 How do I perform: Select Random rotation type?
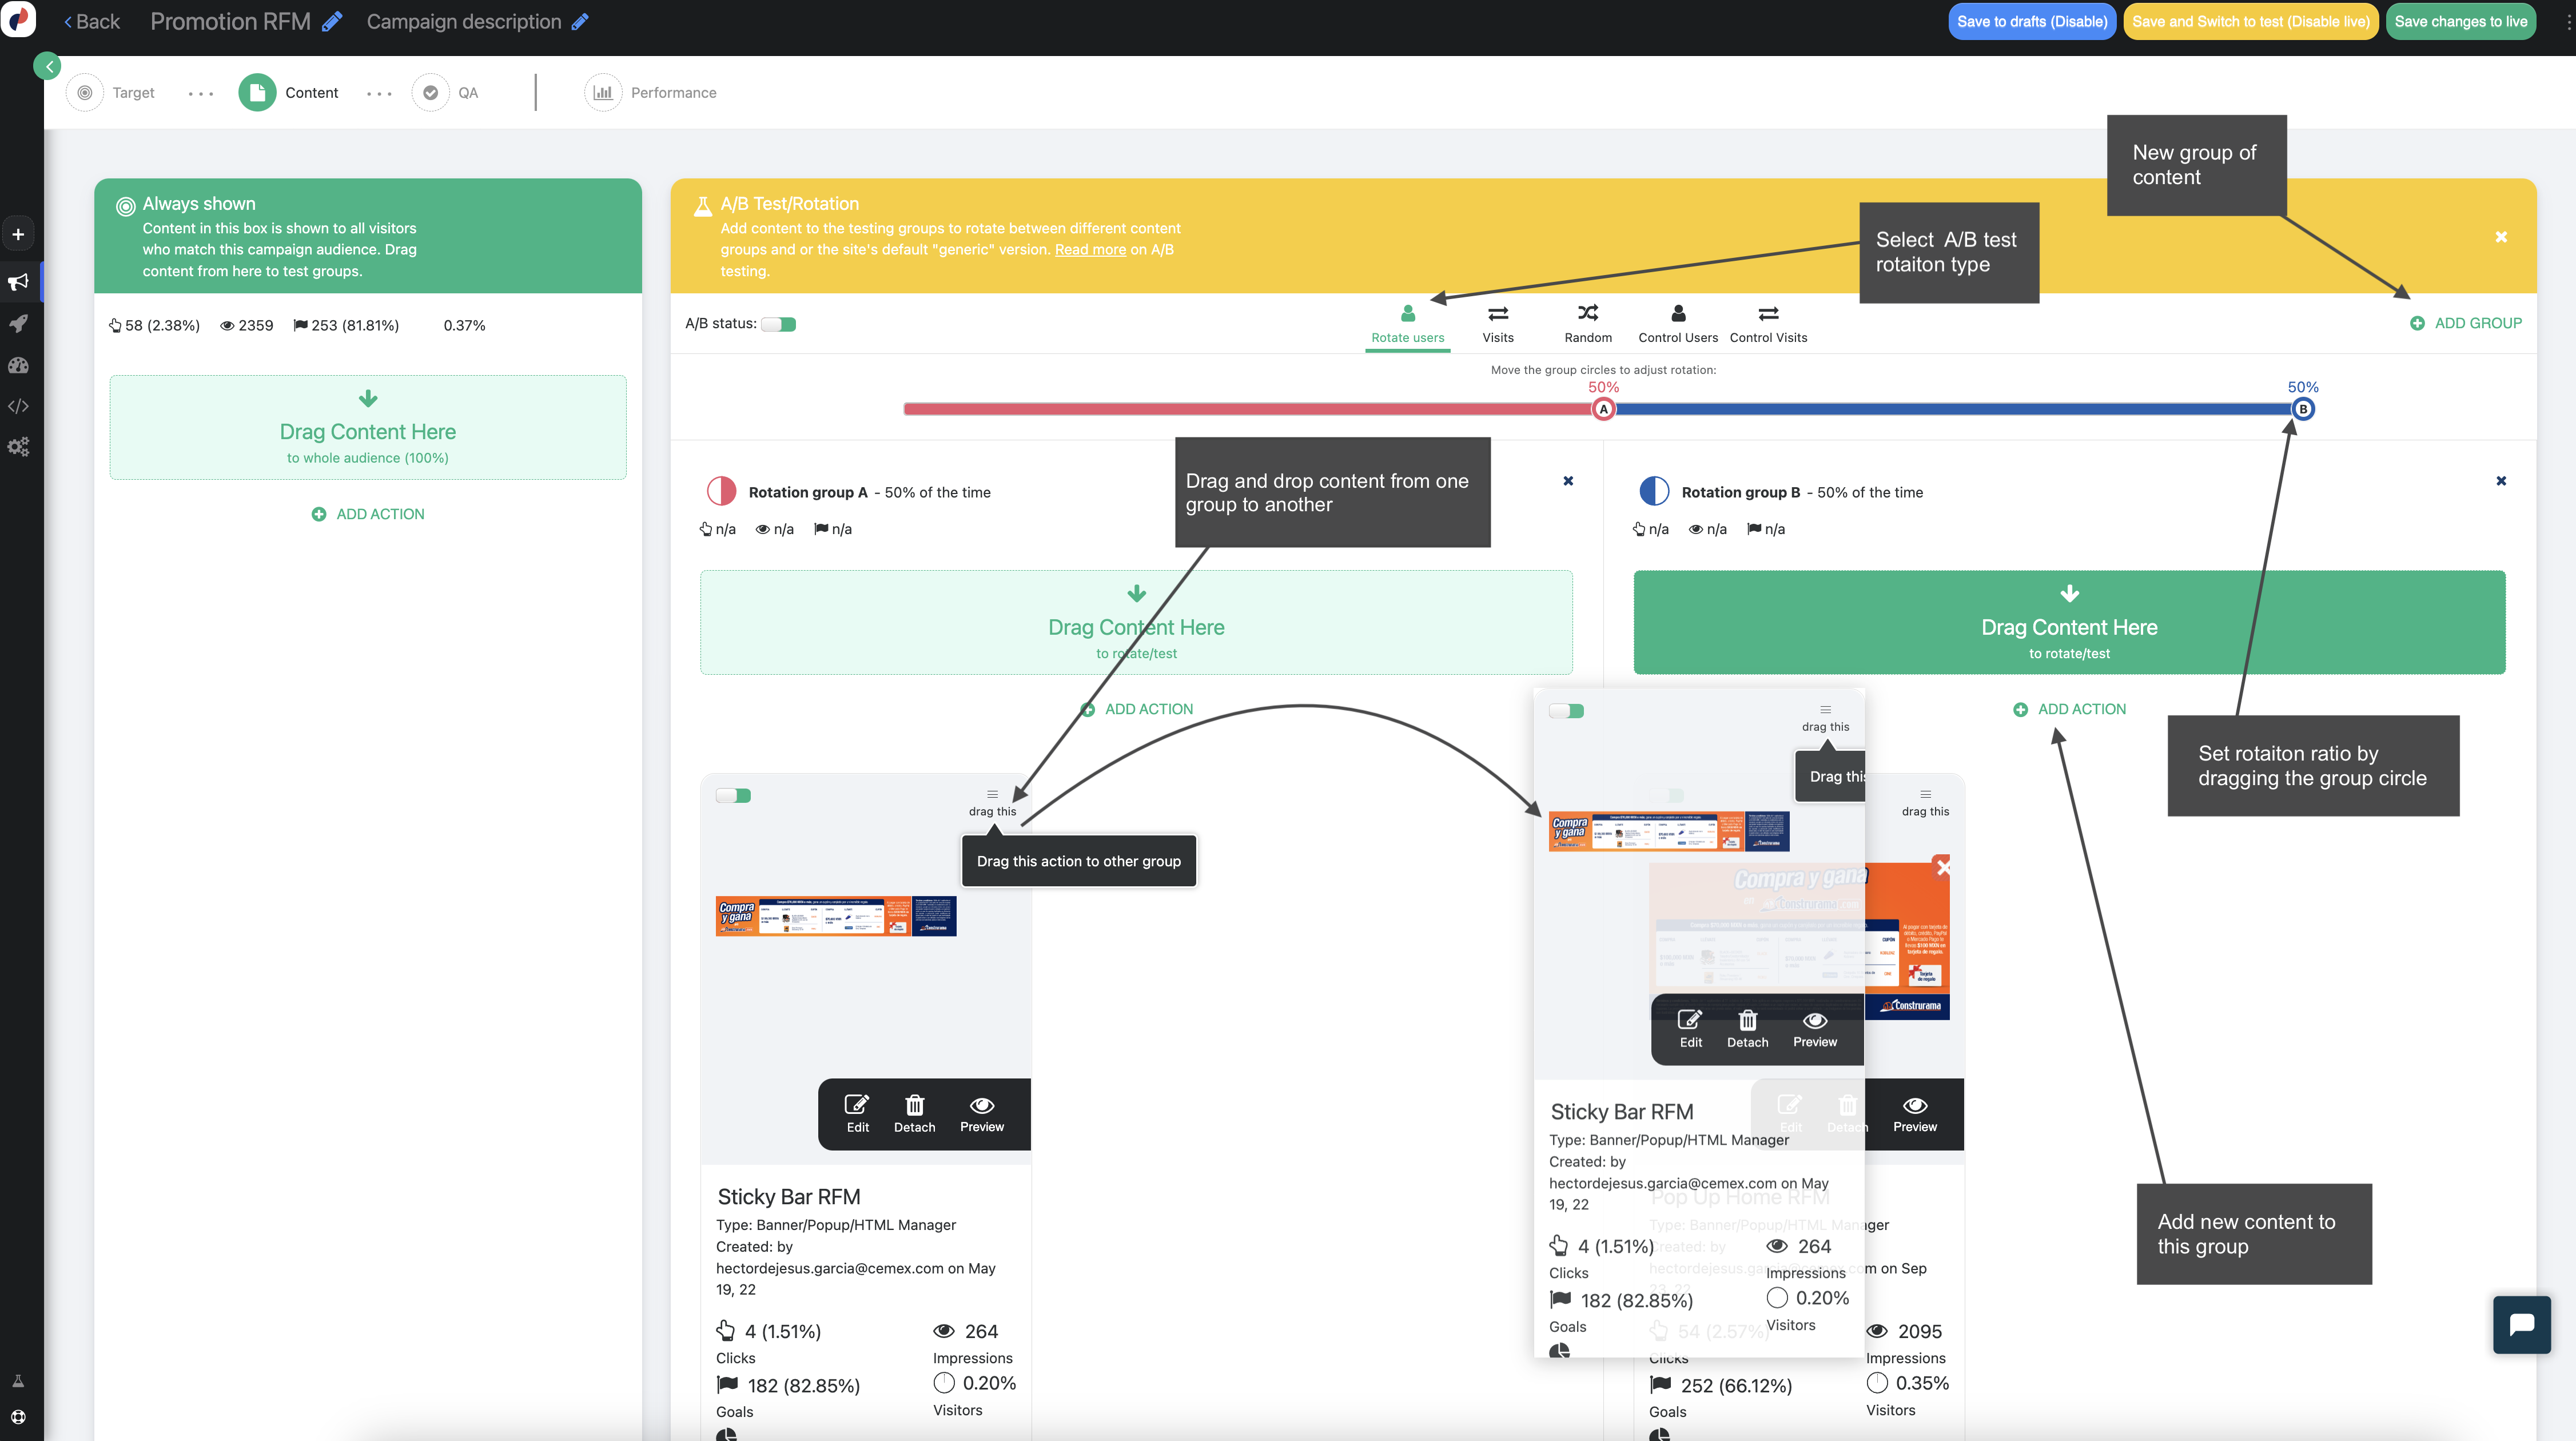click(1588, 324)
